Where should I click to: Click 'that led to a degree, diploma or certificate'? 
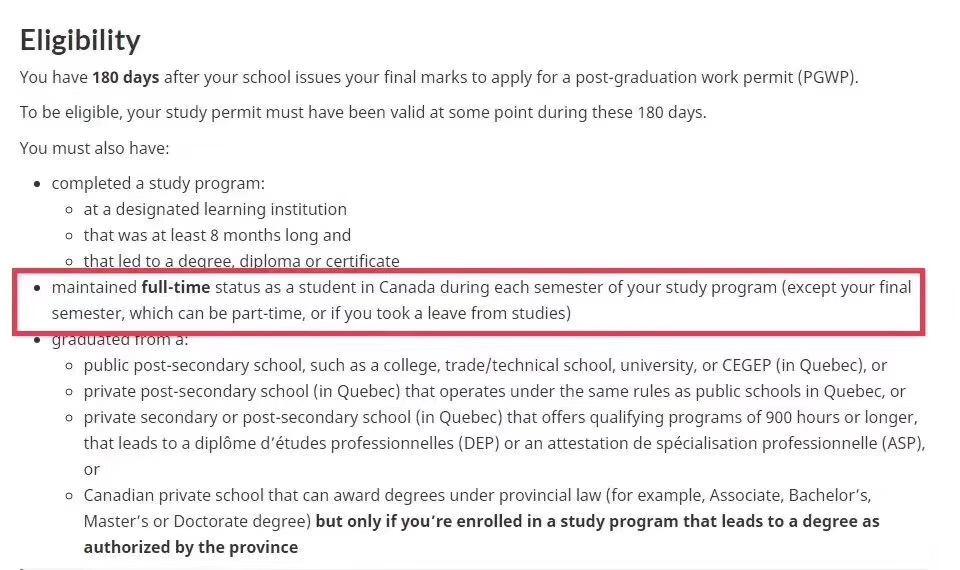[241, 261]
